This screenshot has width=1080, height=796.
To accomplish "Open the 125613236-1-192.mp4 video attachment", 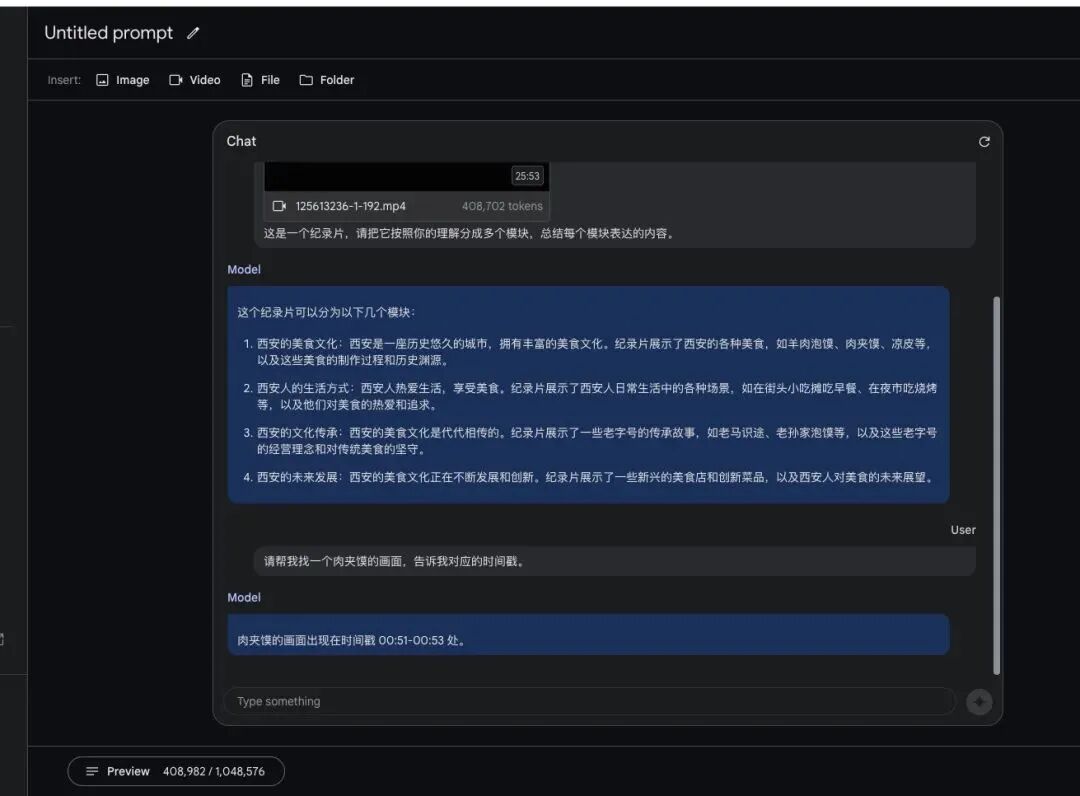I will (x=406, y=191).
